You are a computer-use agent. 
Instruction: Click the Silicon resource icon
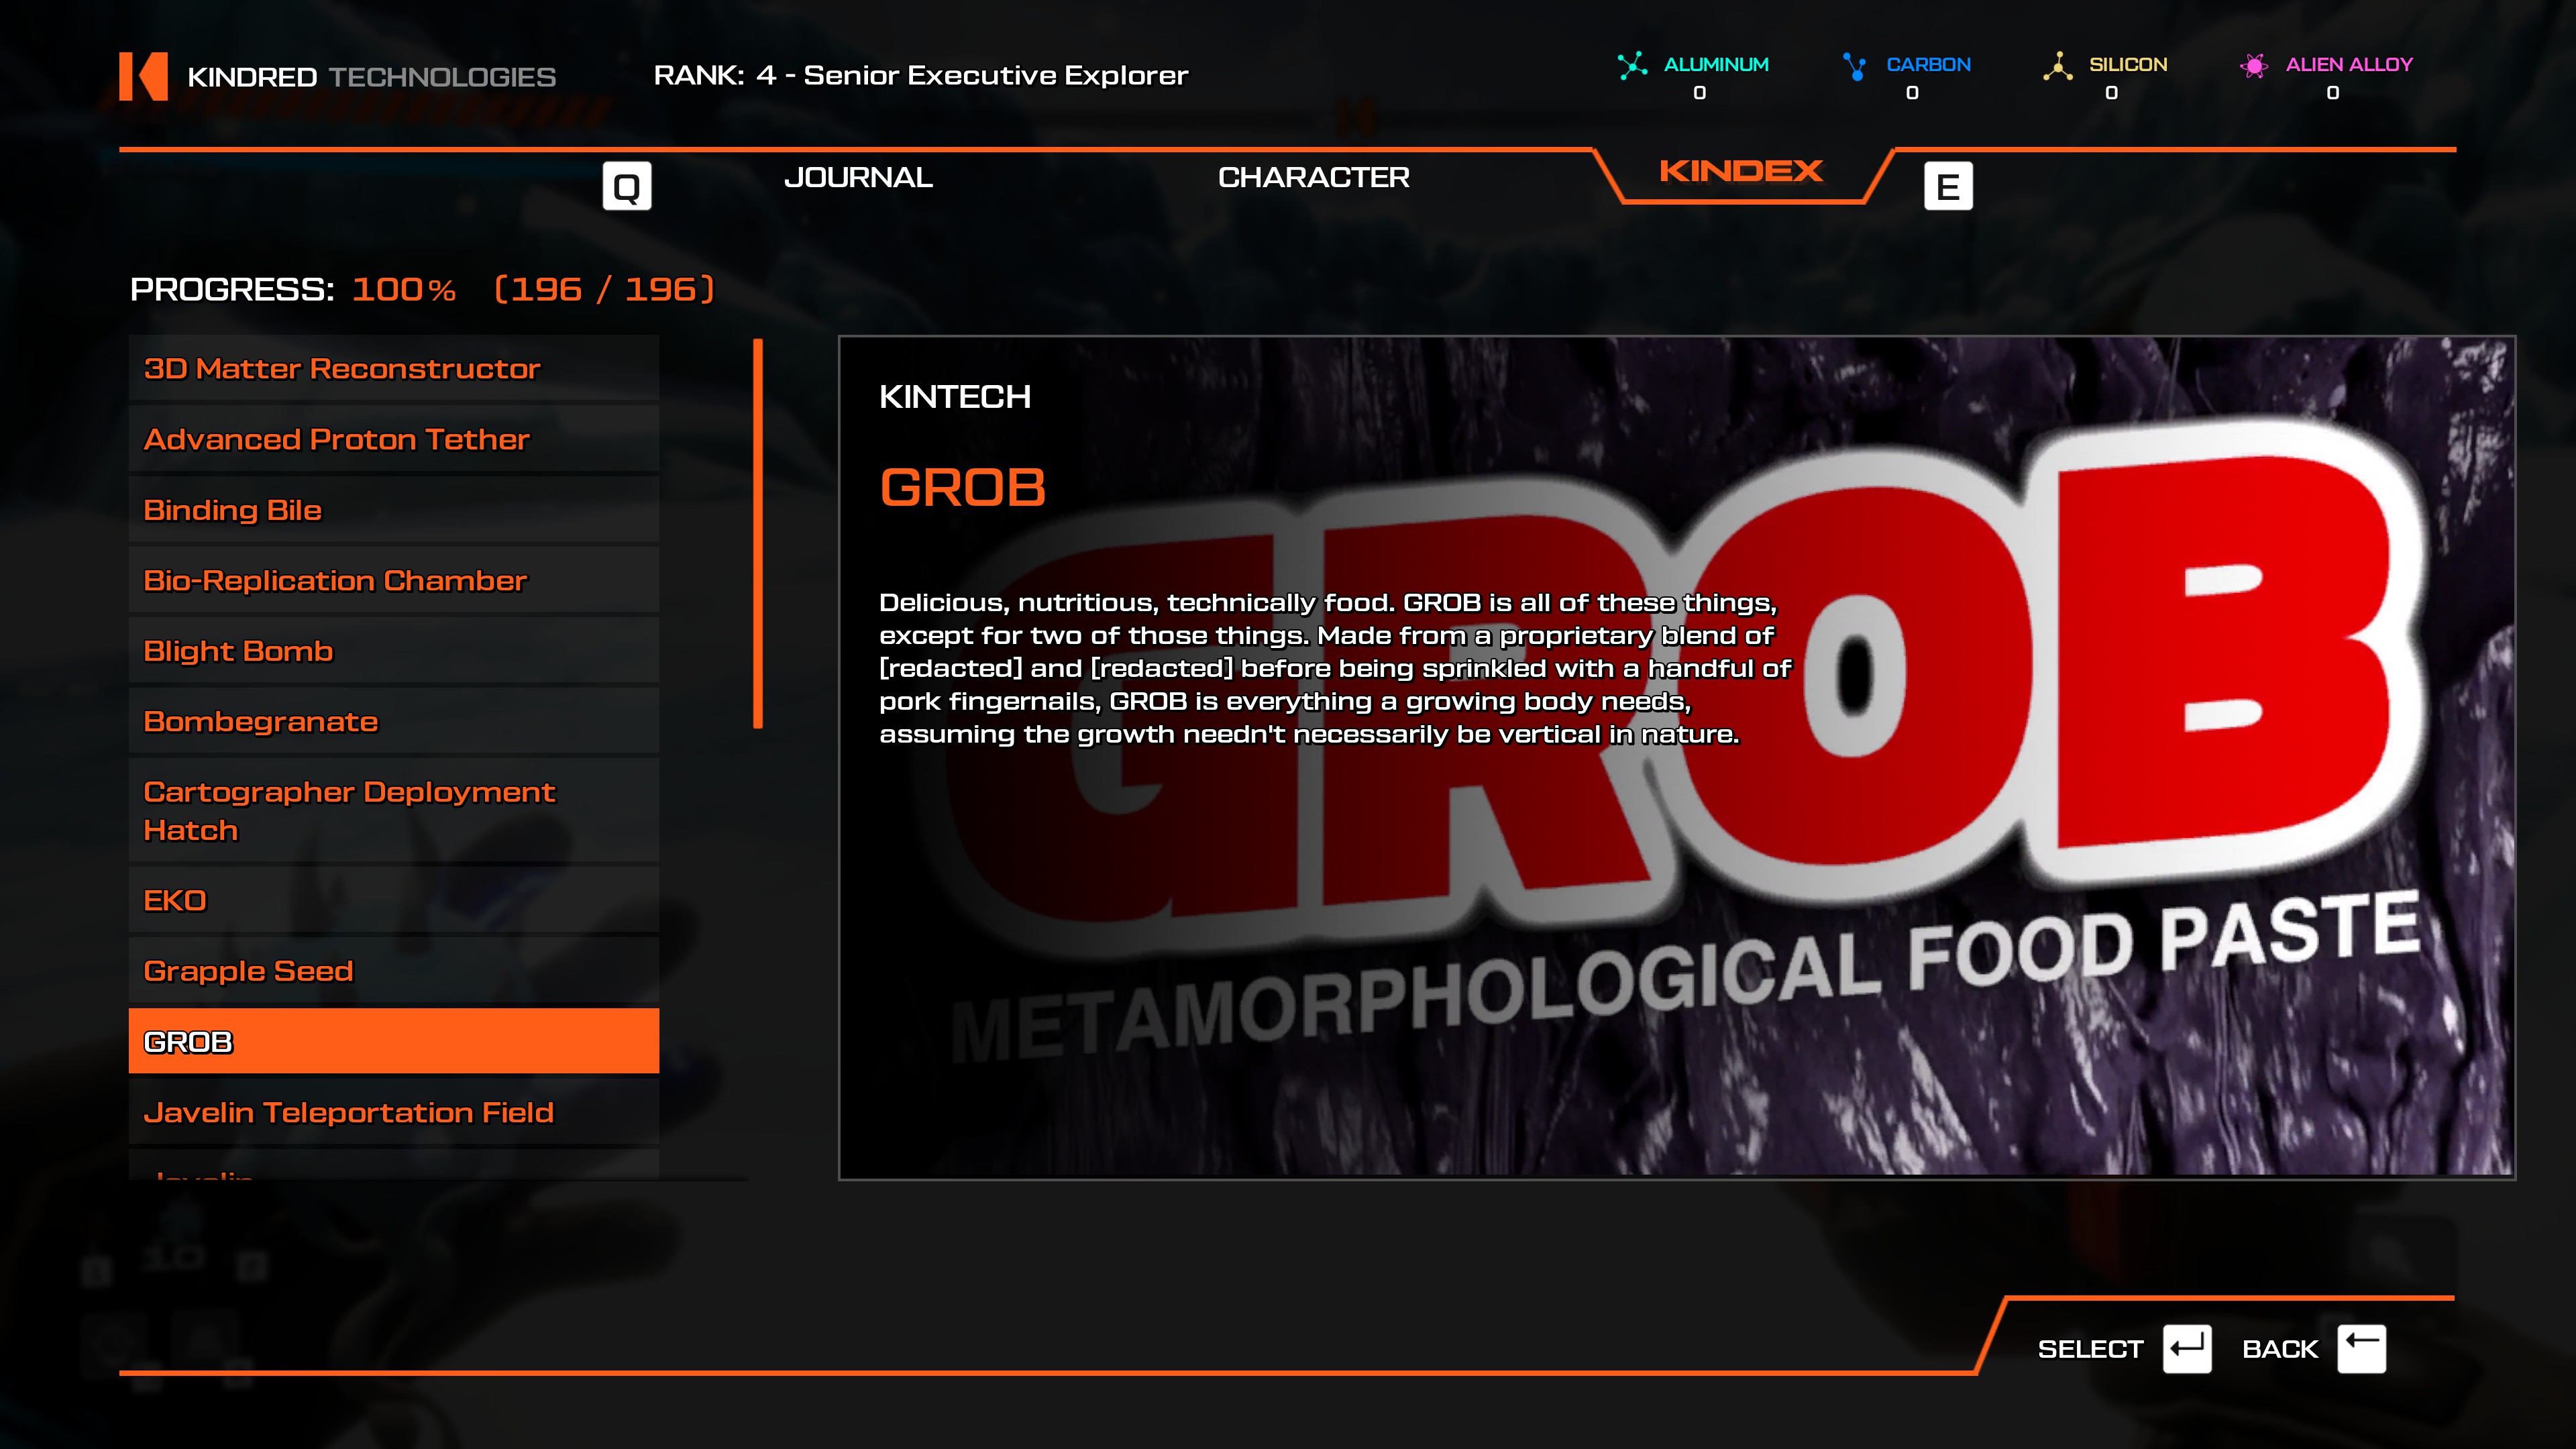[2057, 66]
